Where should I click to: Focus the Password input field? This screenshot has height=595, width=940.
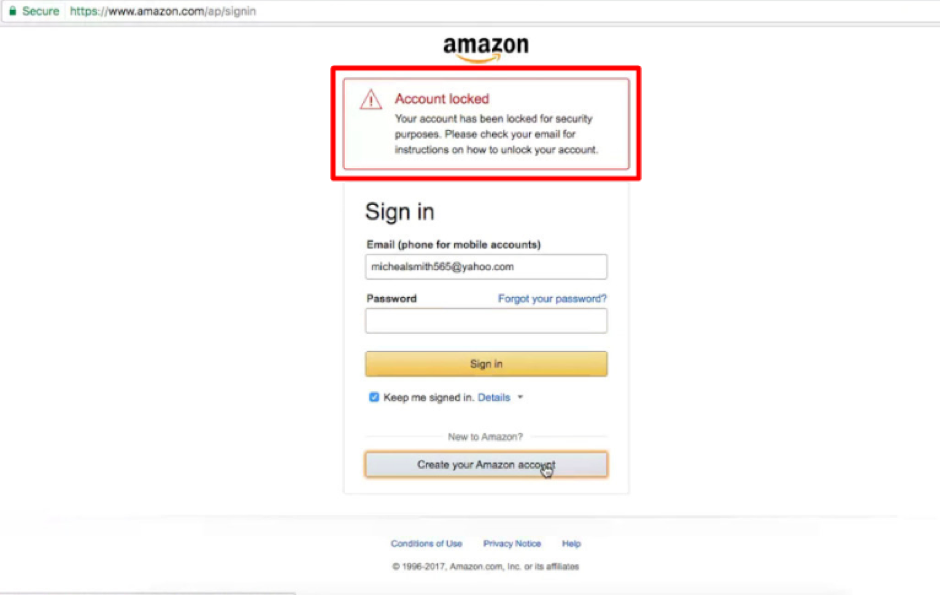[486, 321]
